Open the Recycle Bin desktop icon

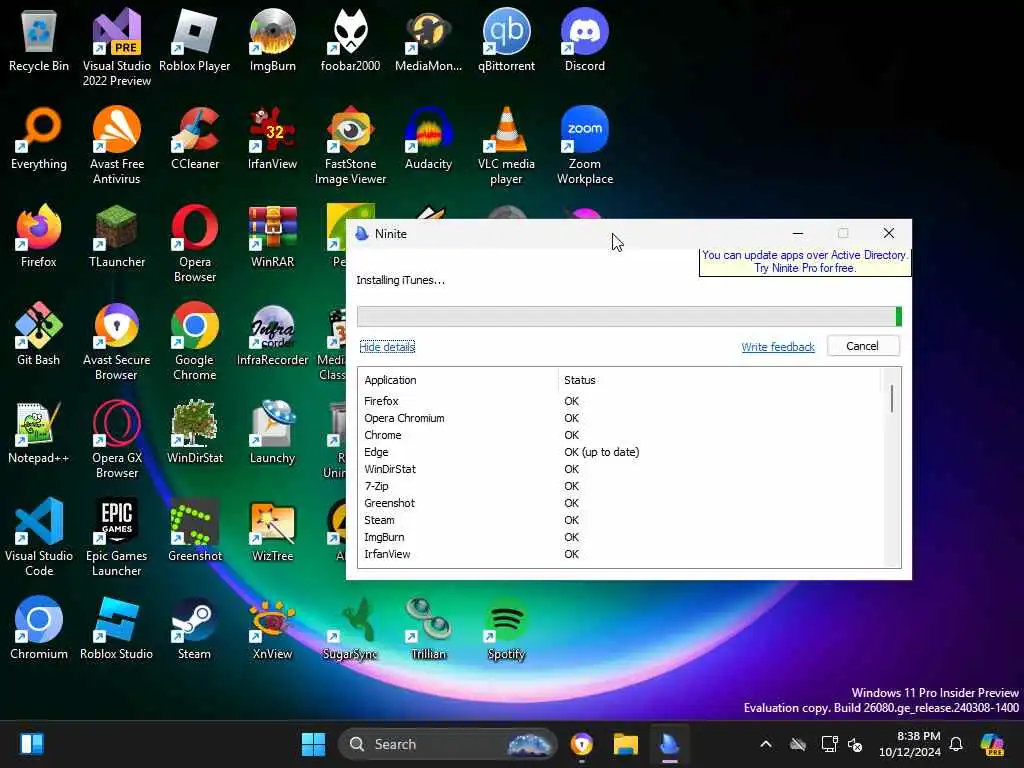39,40
